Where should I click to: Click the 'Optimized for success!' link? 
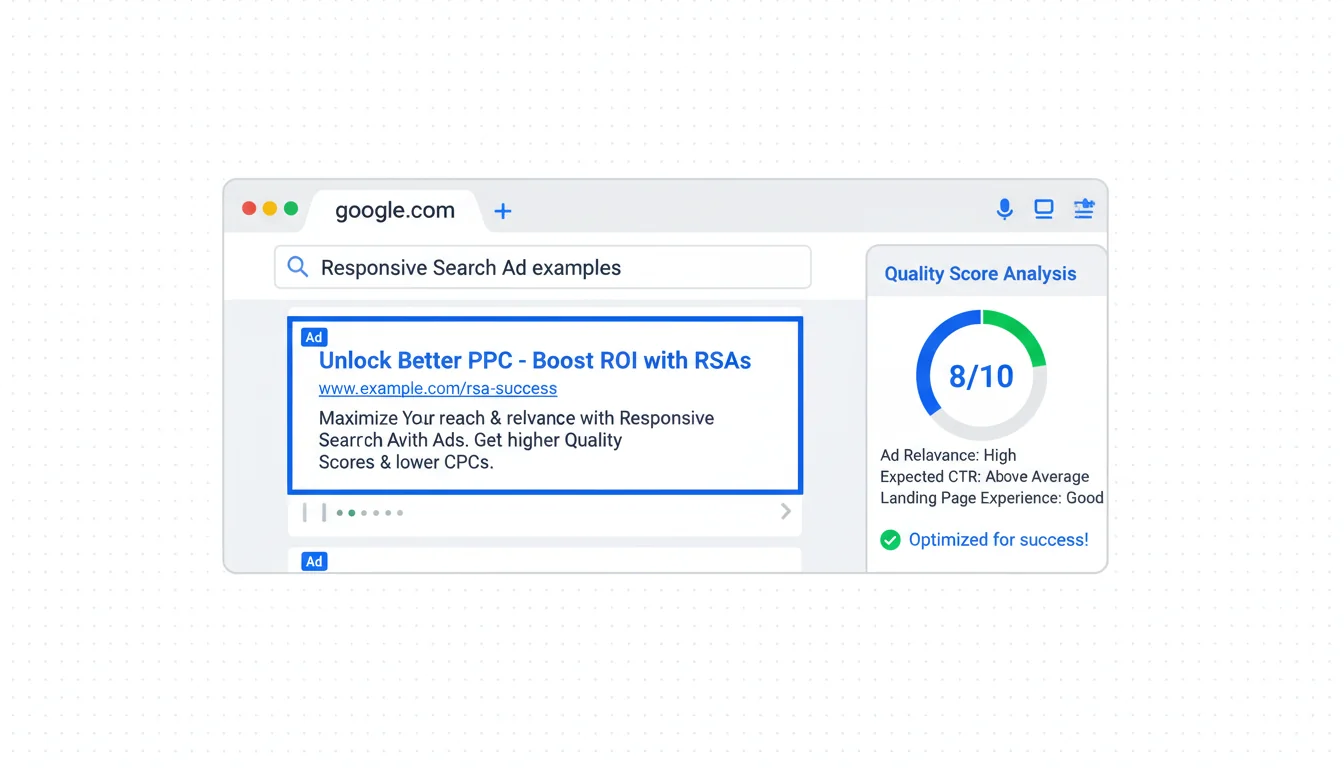coord(998,540)
